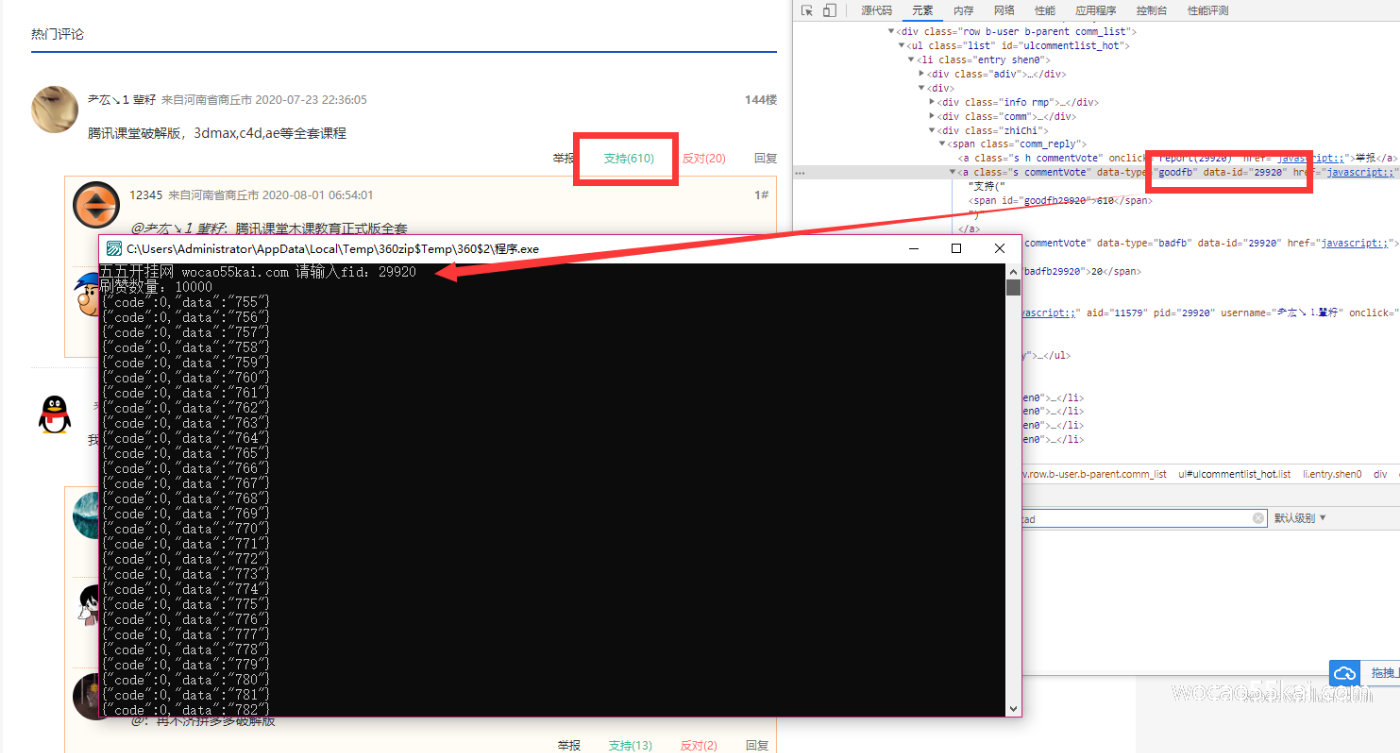Click 支持(610) on the first comment
This screenshot has height=753, width=1400.
click(629, 158)
